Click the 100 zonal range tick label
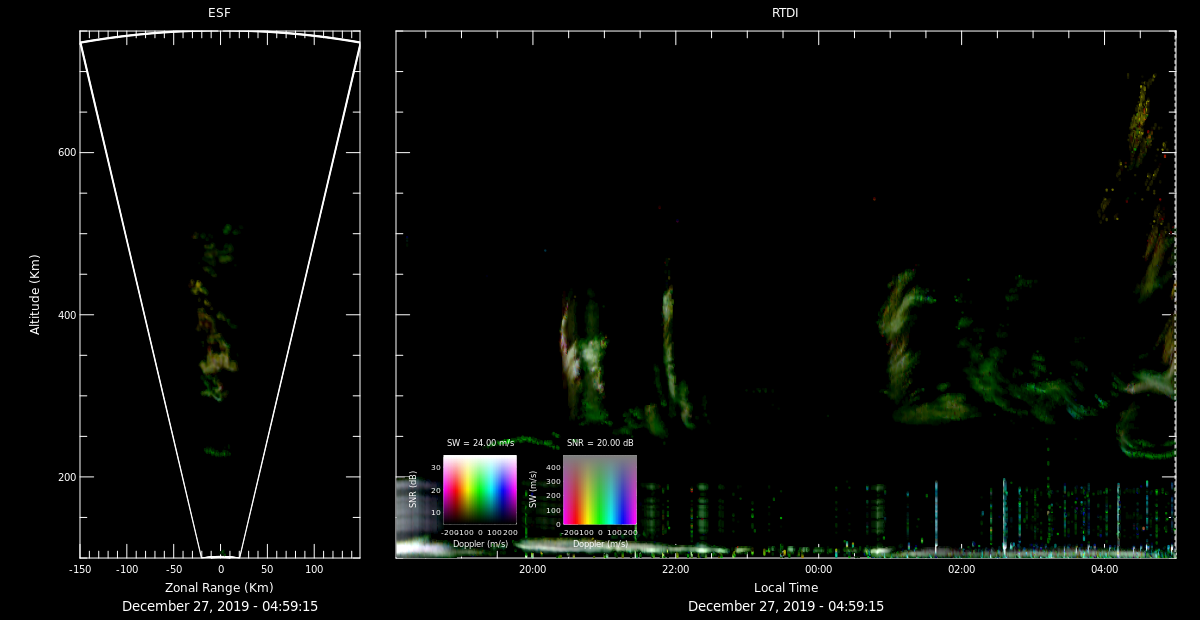1200x620 pixels. 314,569
